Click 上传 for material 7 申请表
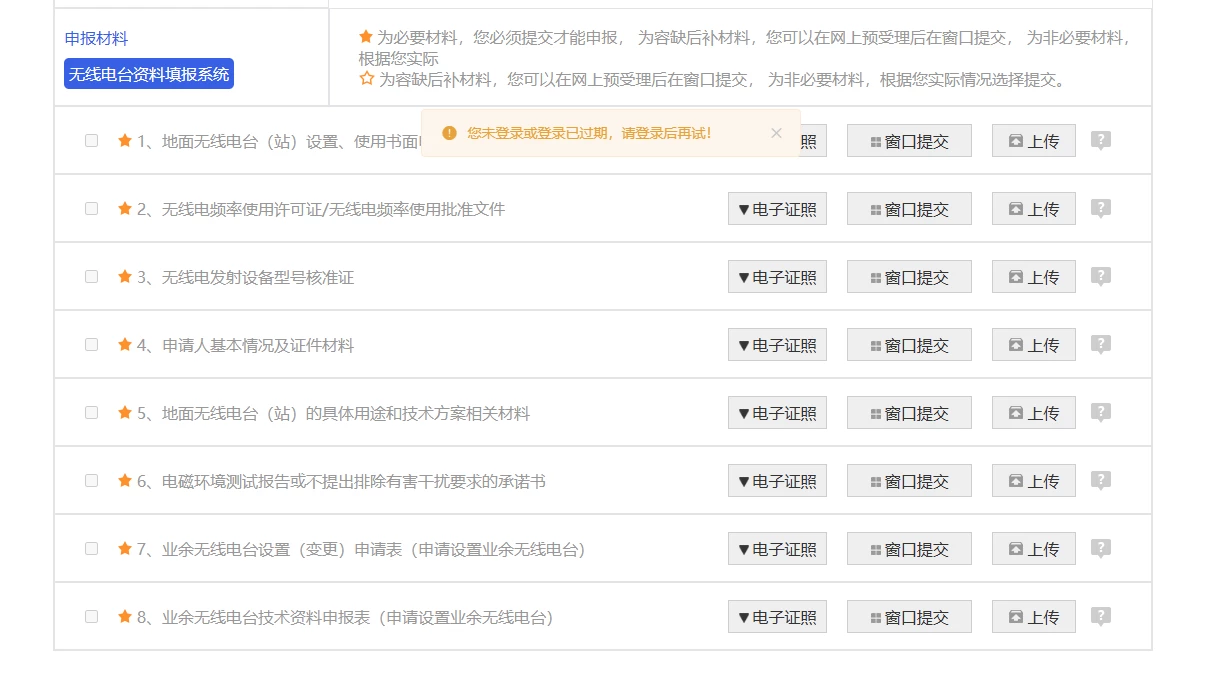Viewport: 1228px width, 685px height. (1033, 548)
